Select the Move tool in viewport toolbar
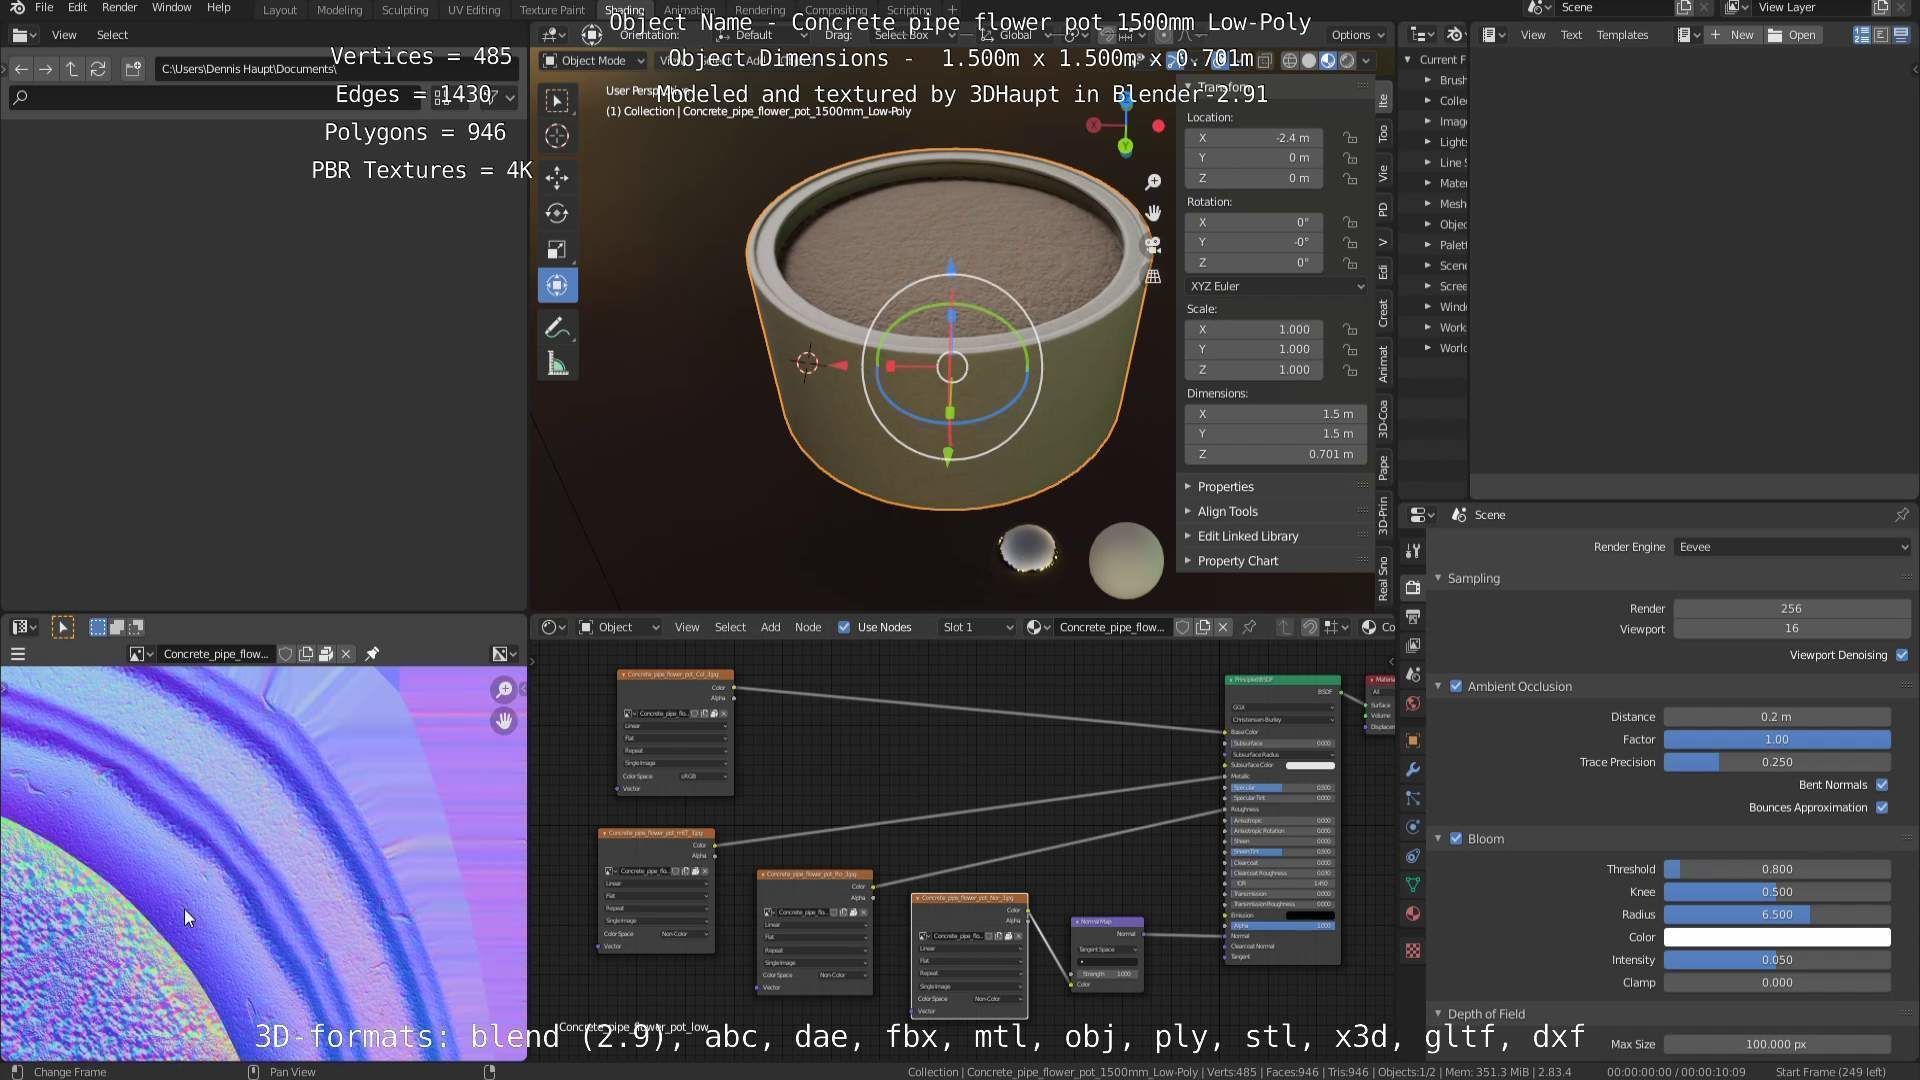 pyautogui.click(x=557, y=178)
